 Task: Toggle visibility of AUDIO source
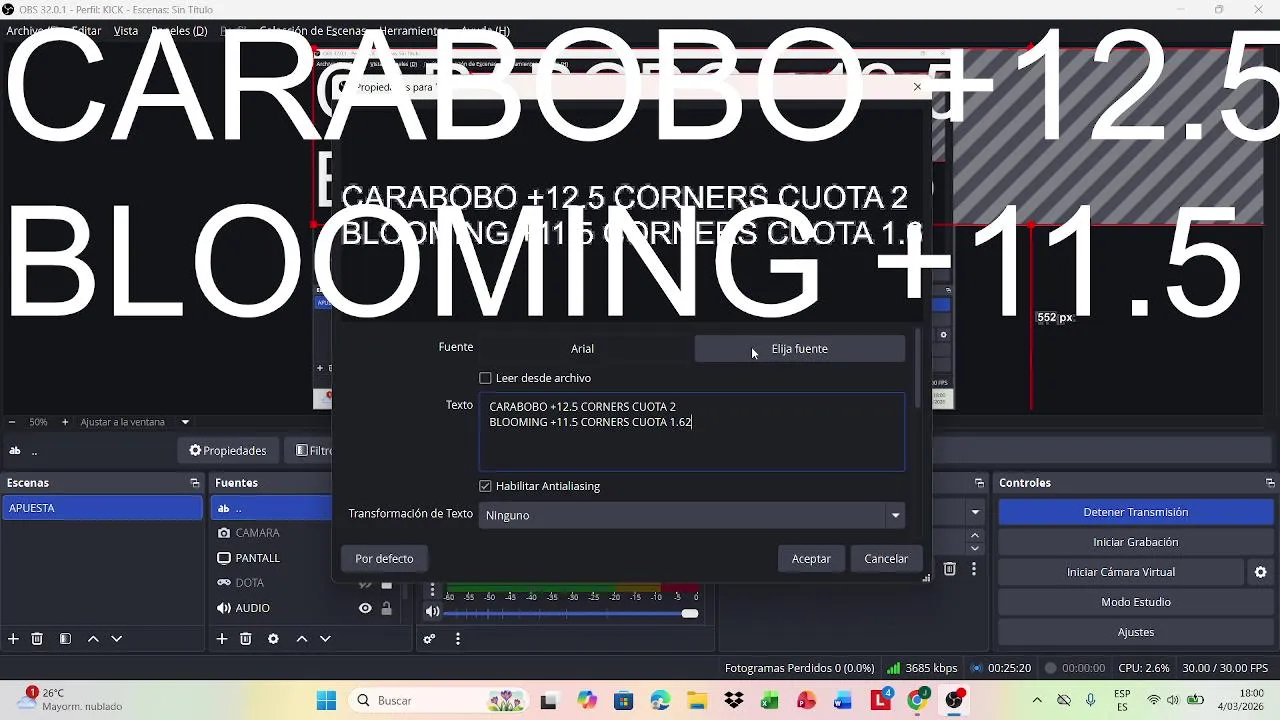[365, 608]
